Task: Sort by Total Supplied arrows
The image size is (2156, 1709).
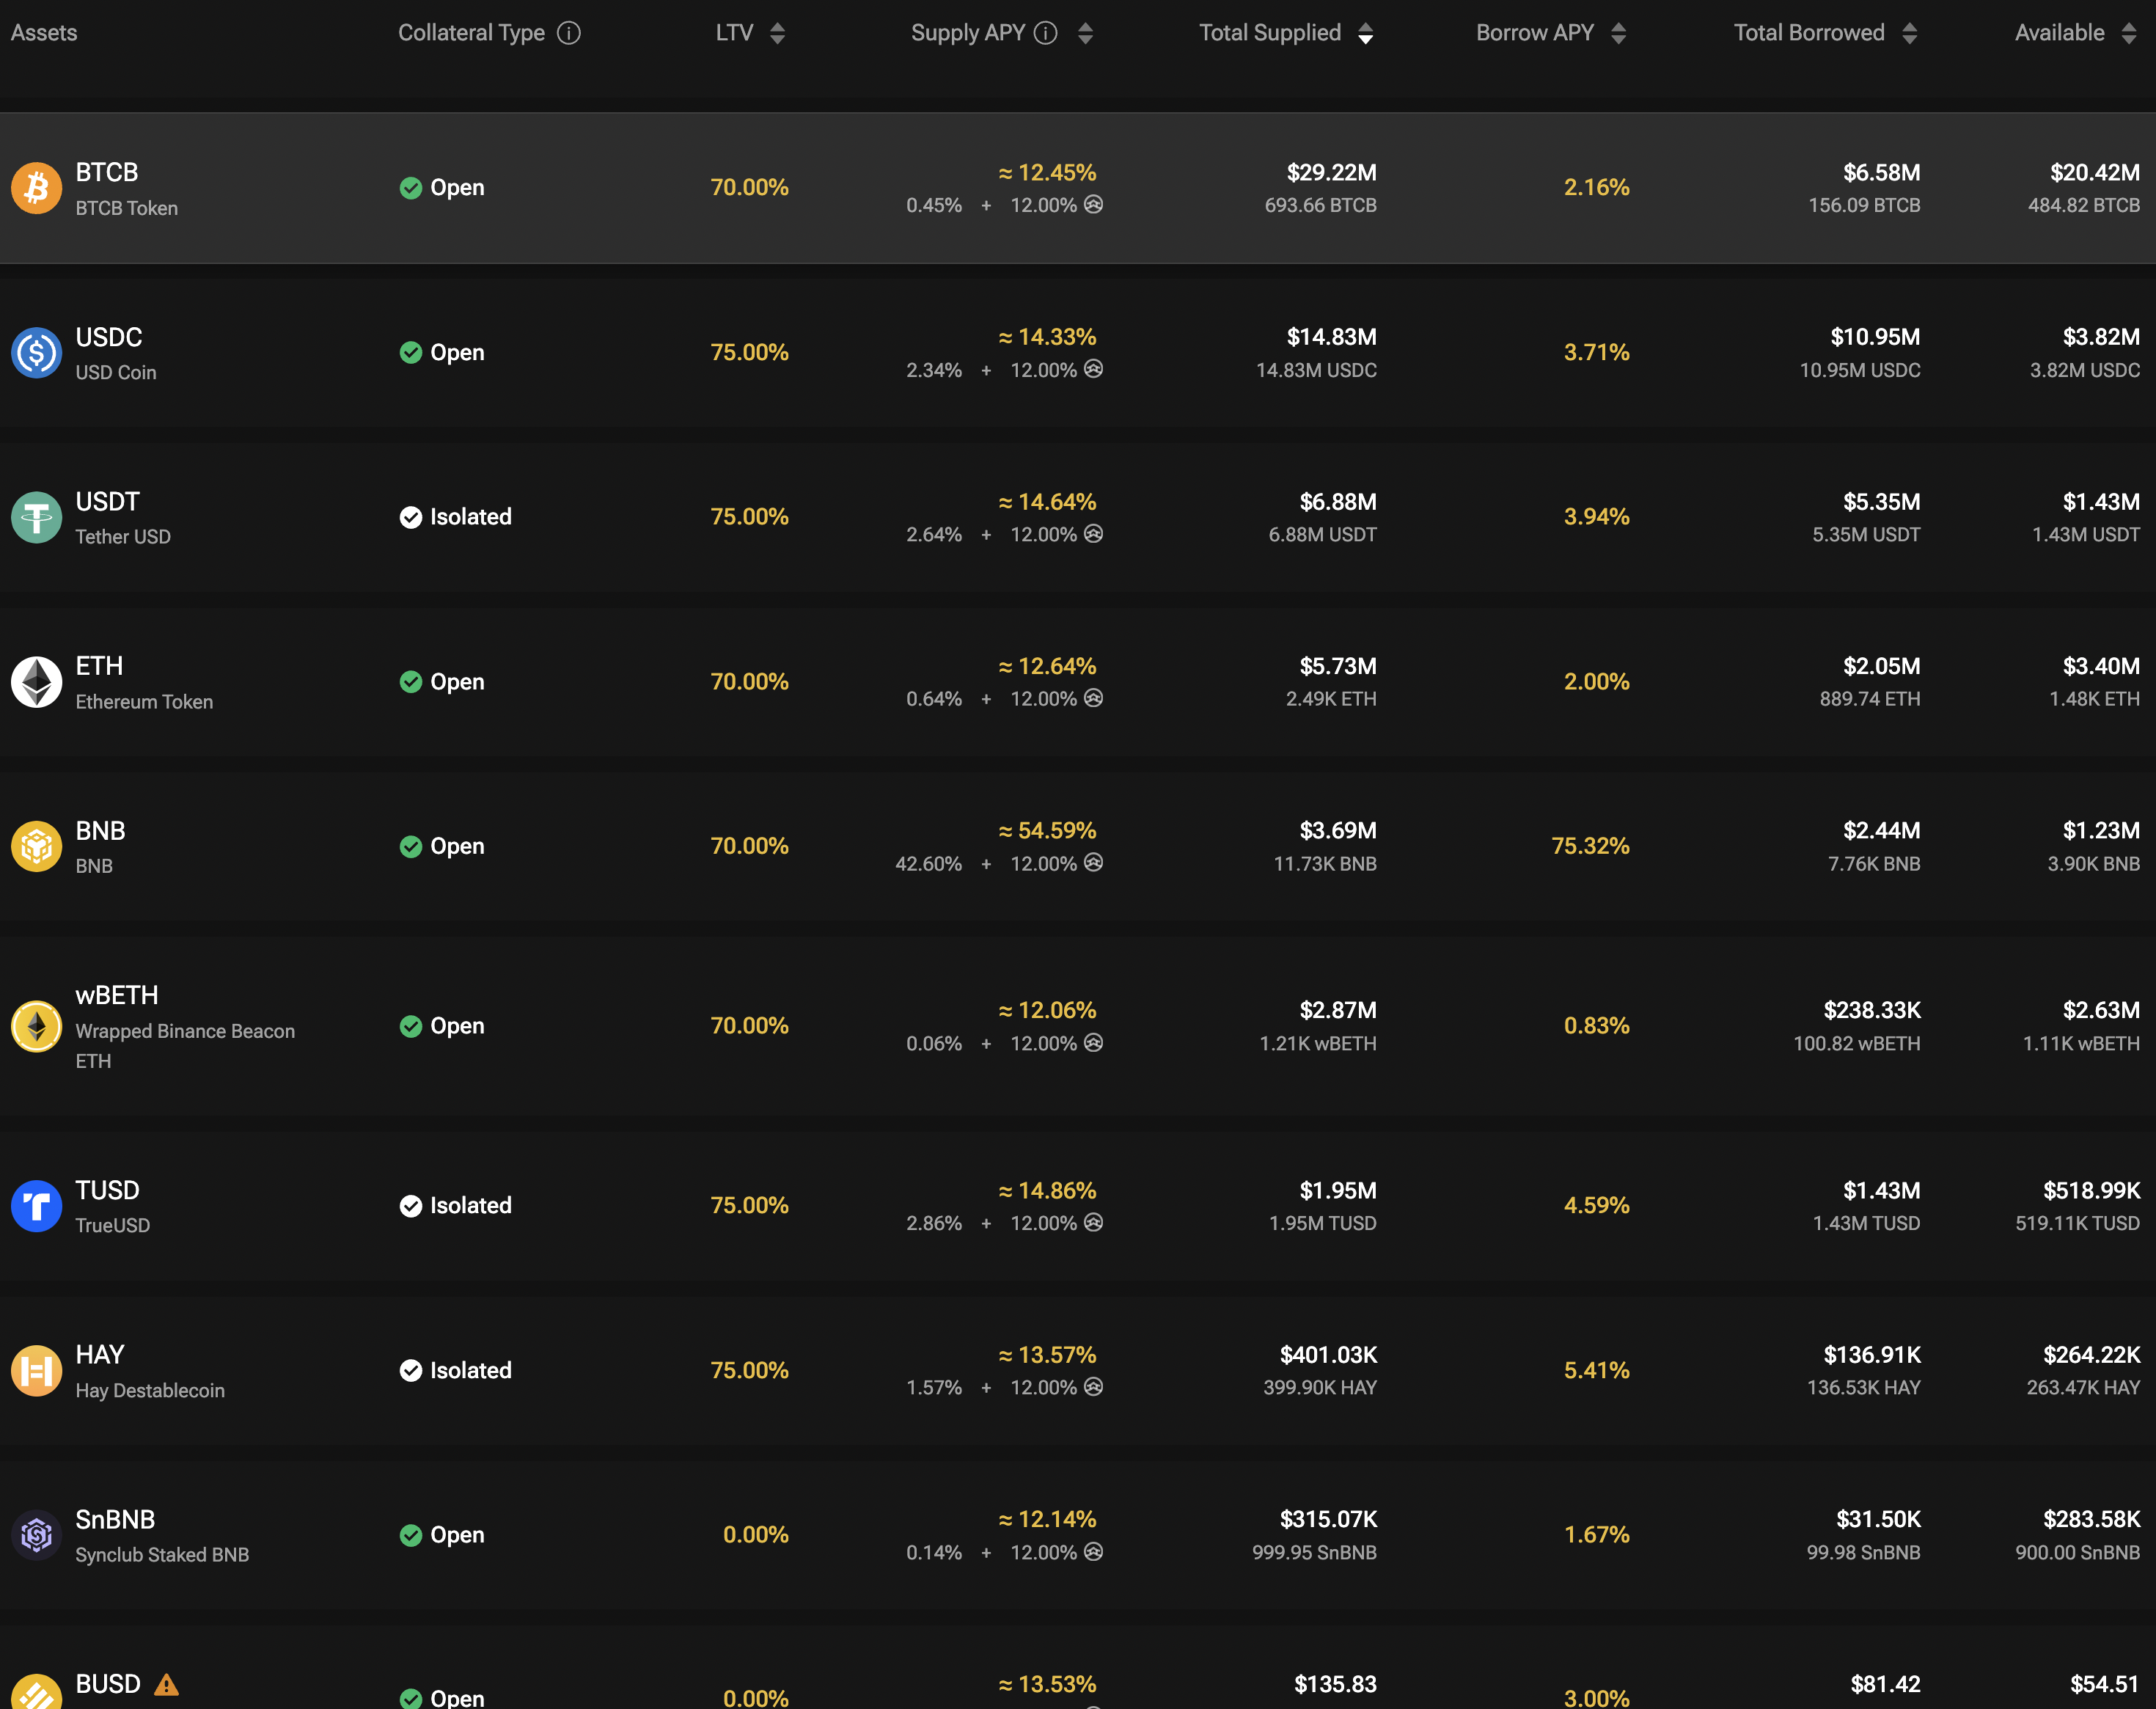Action: point(1366,33)
